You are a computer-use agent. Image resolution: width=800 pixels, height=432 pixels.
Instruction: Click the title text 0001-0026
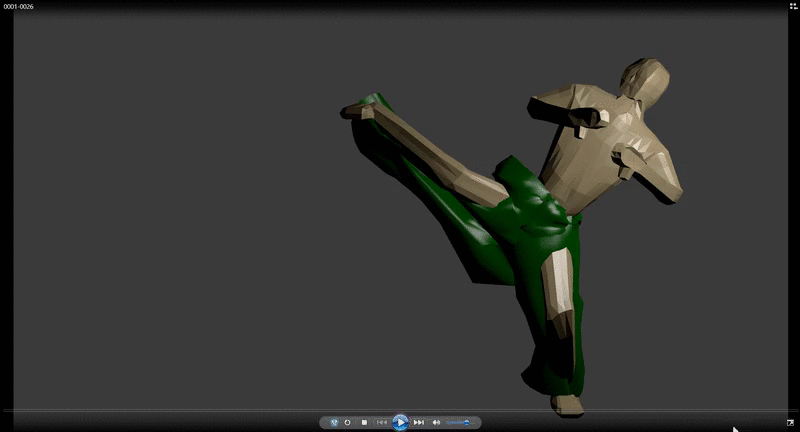point(20,6)
